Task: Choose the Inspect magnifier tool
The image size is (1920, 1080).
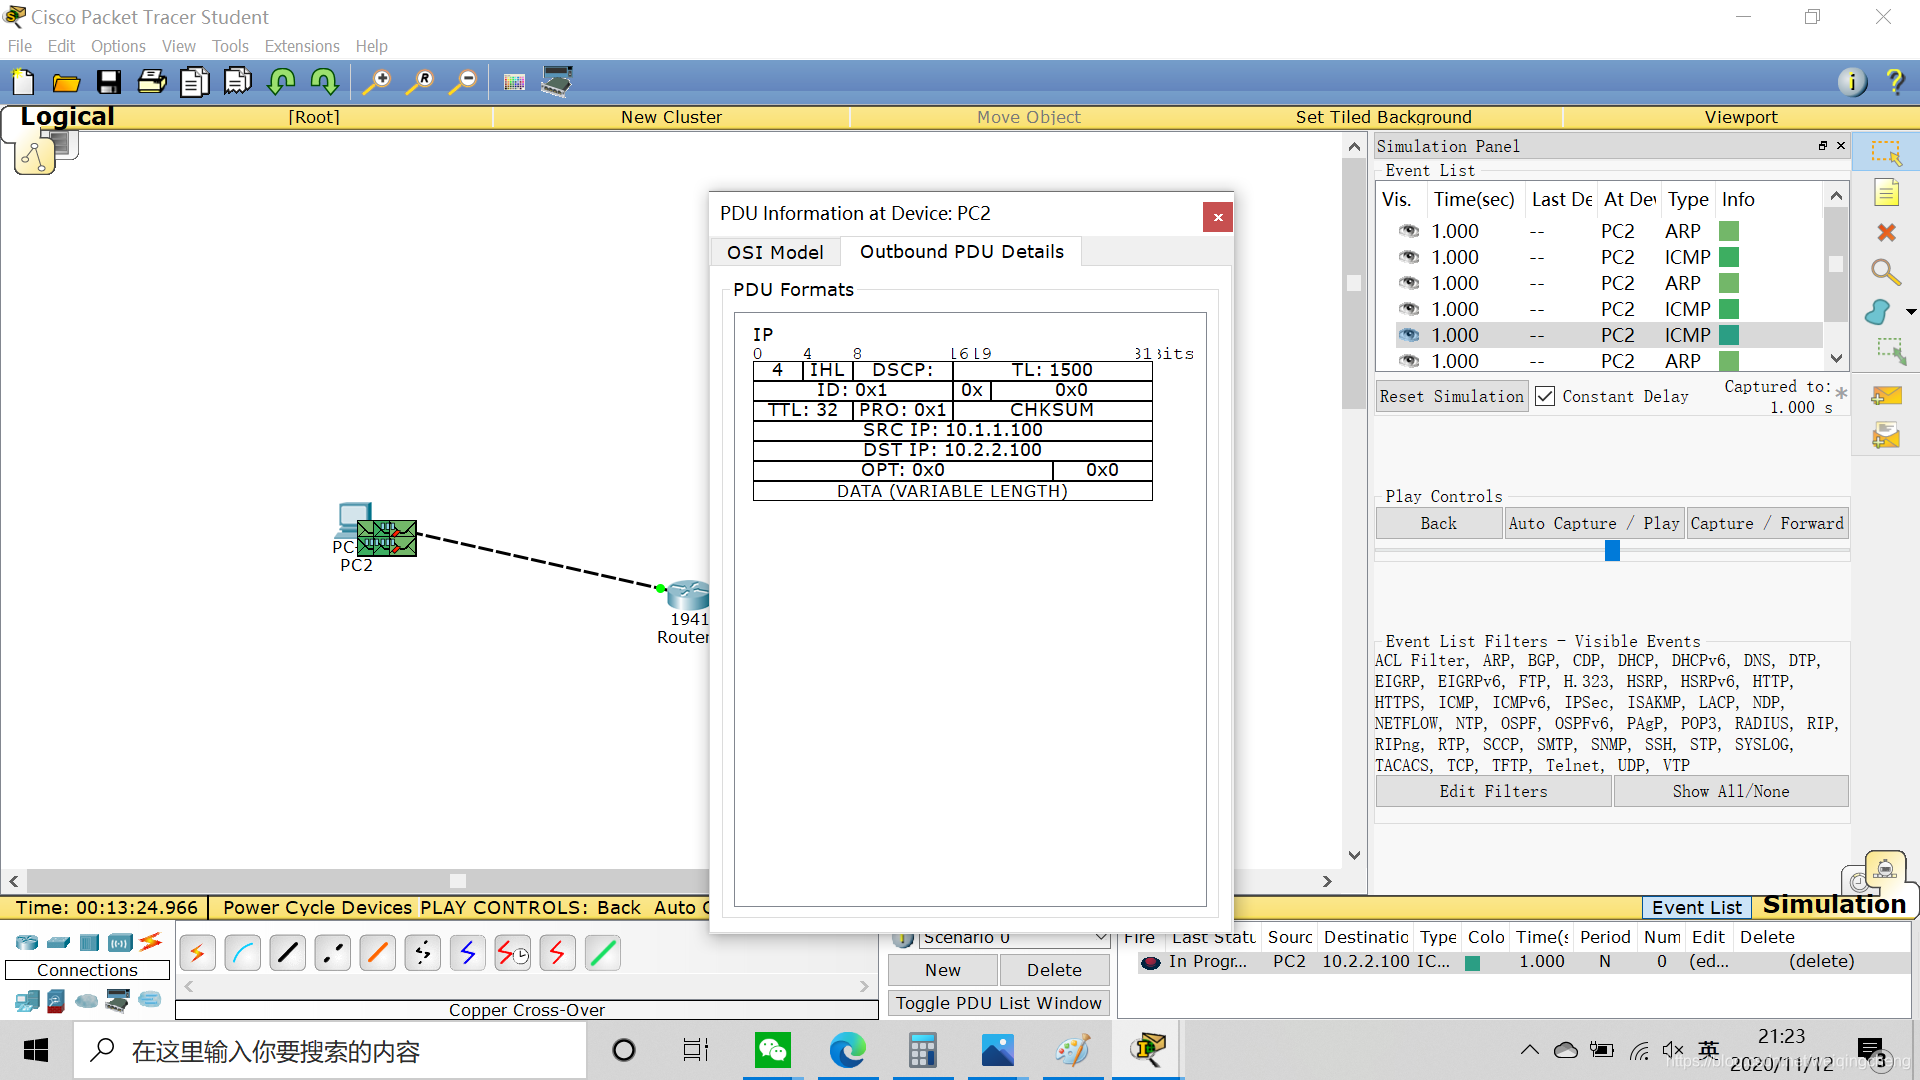Action: point(1885,272)
